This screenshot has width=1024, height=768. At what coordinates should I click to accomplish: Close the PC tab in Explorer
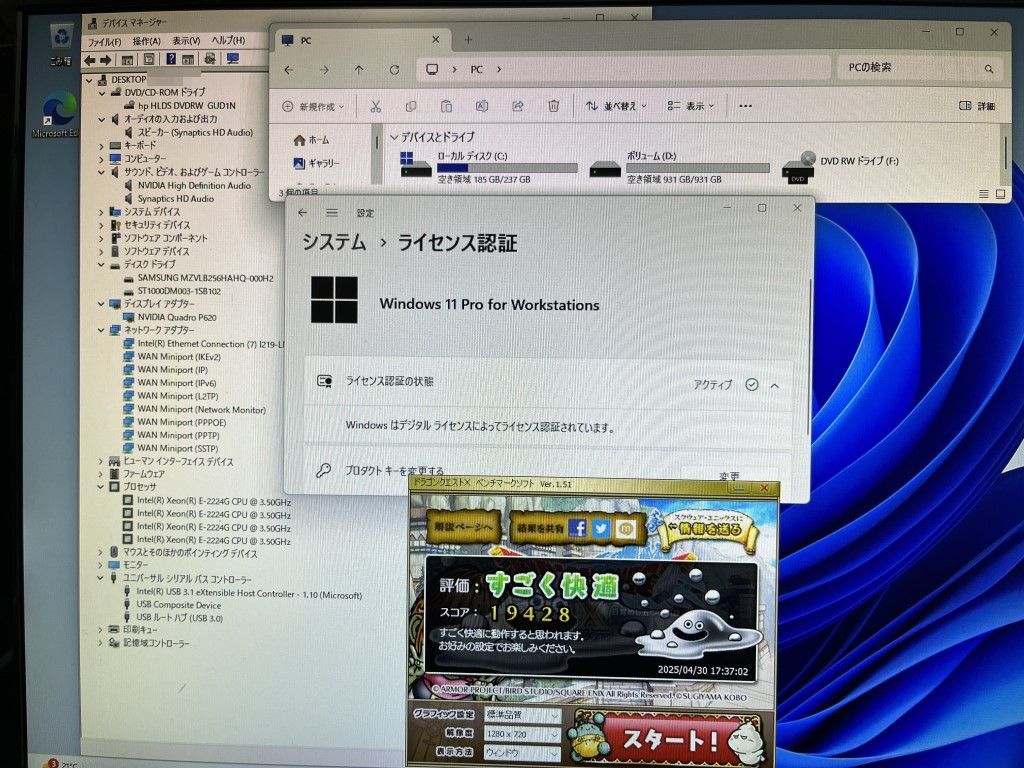point(436,40)
